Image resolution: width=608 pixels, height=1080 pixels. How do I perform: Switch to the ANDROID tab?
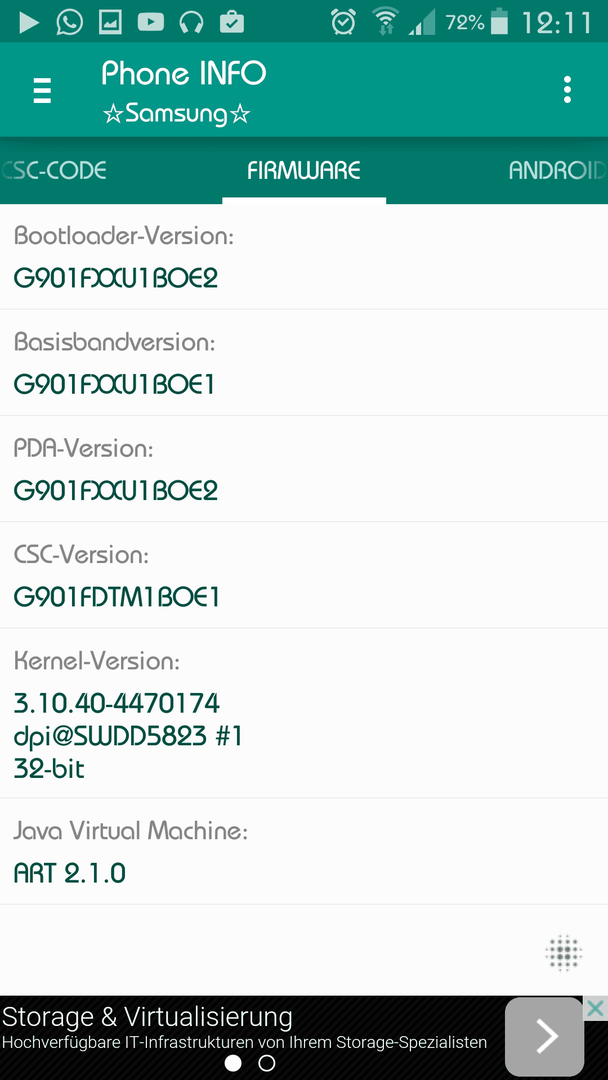(x=558, y=170)
